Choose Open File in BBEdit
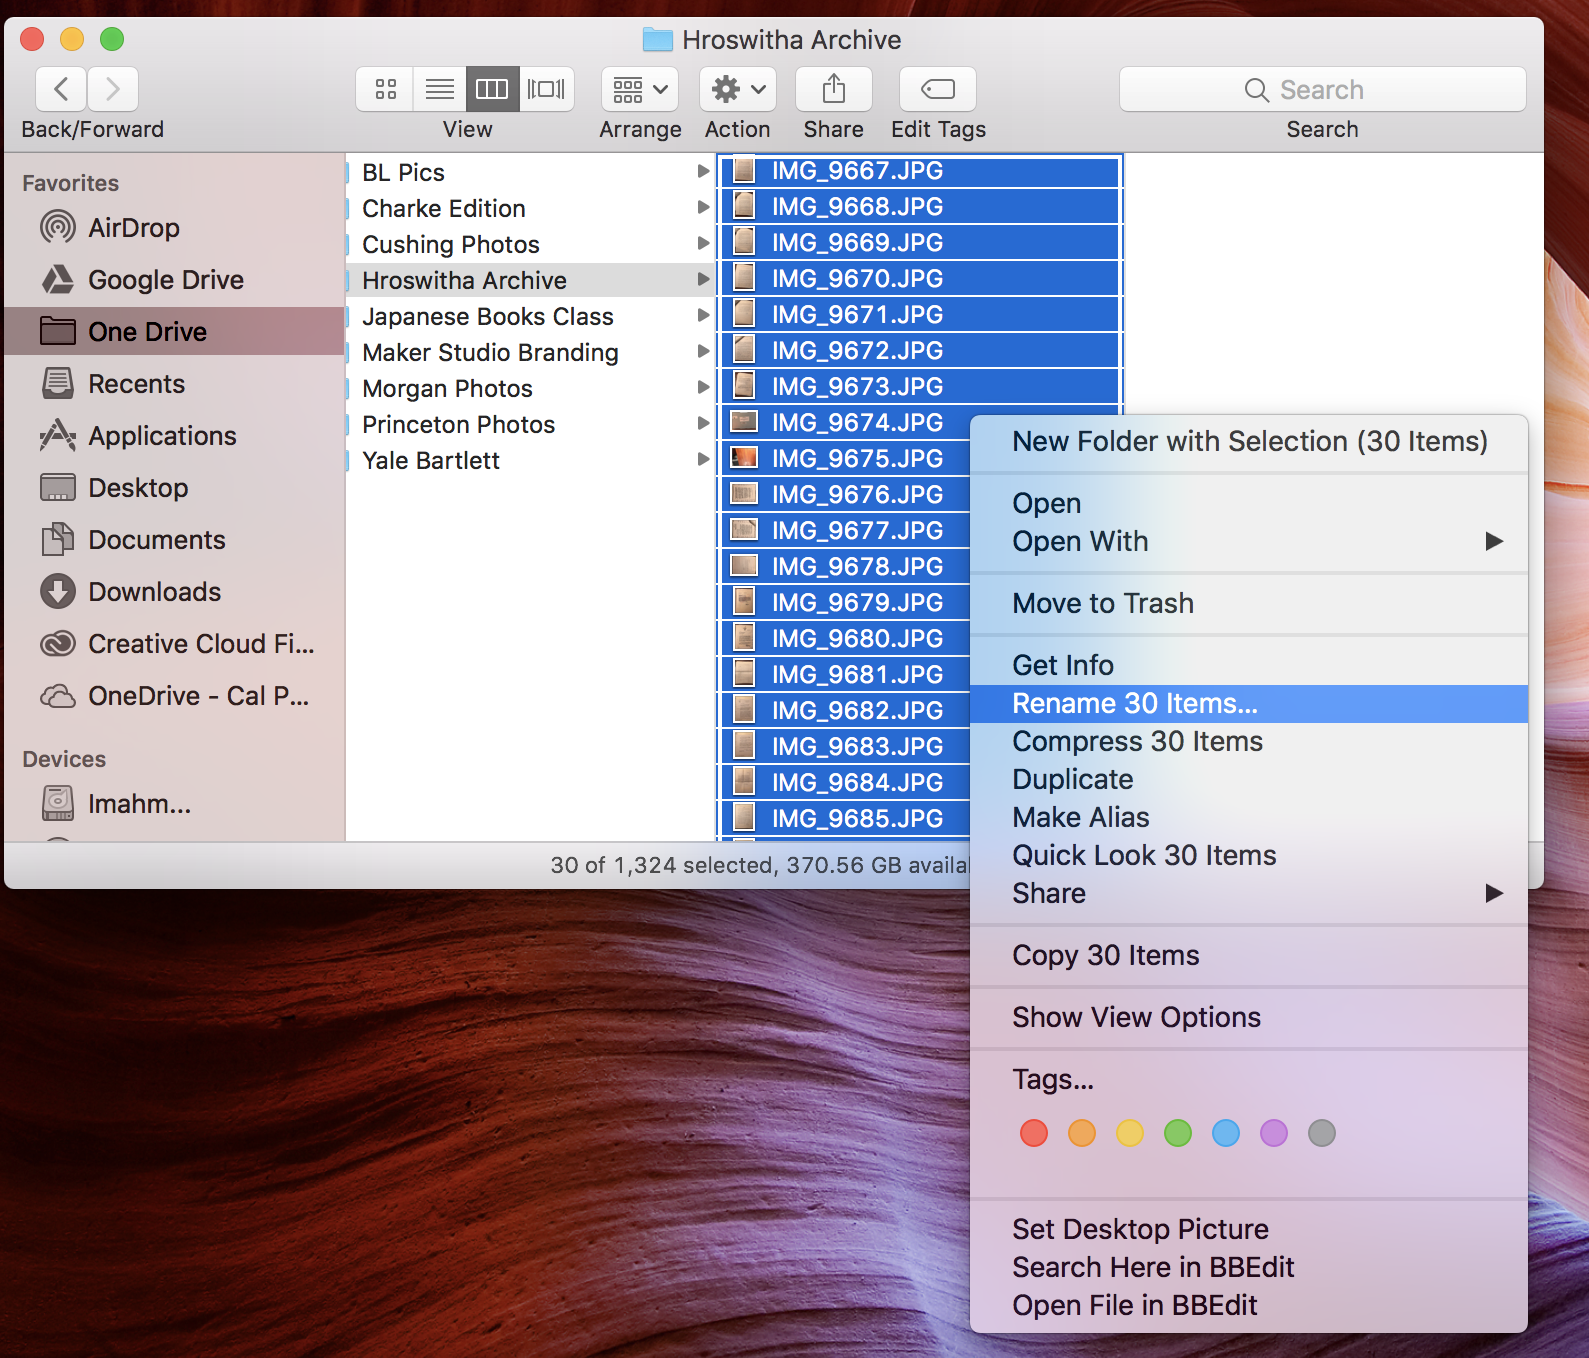The width and height of the screenshot is (1589, 1358). pos(1249,1305)
